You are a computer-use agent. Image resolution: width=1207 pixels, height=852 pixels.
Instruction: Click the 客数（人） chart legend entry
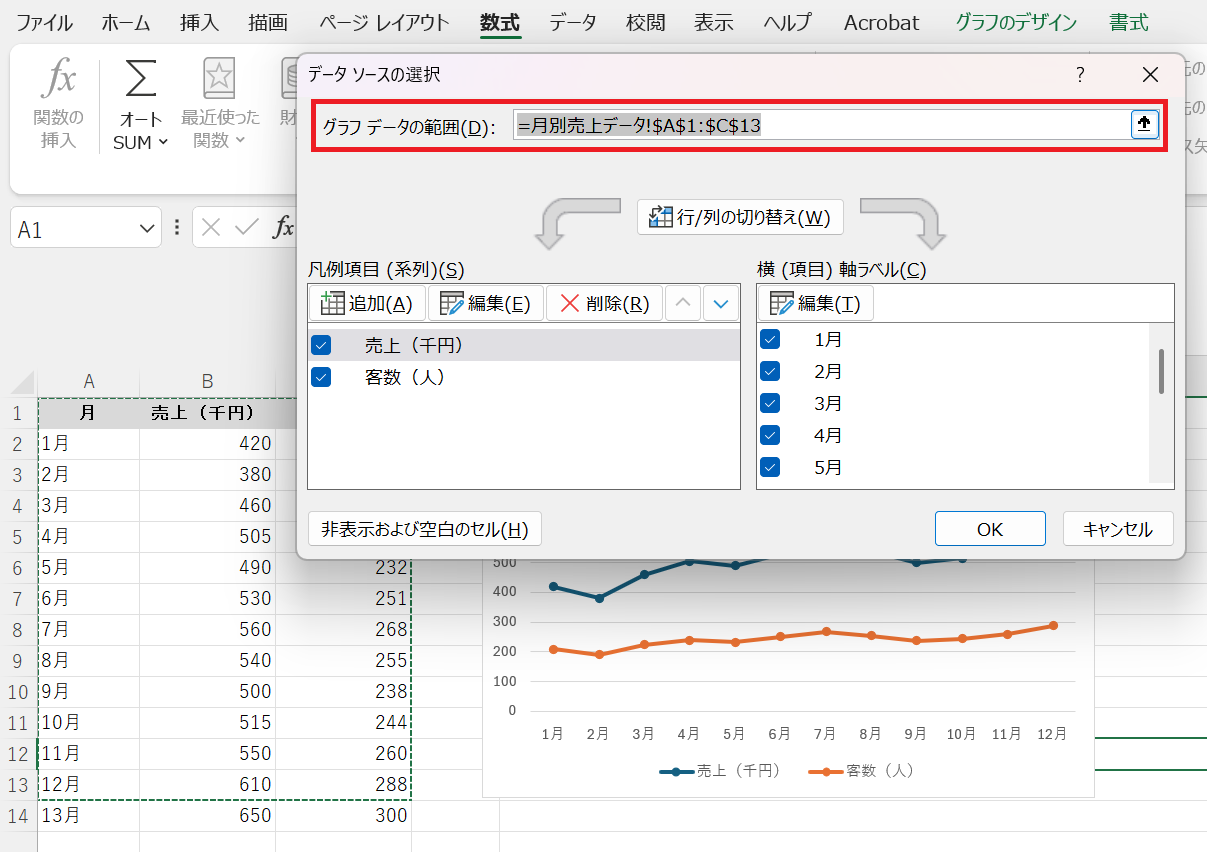(861, 771)
